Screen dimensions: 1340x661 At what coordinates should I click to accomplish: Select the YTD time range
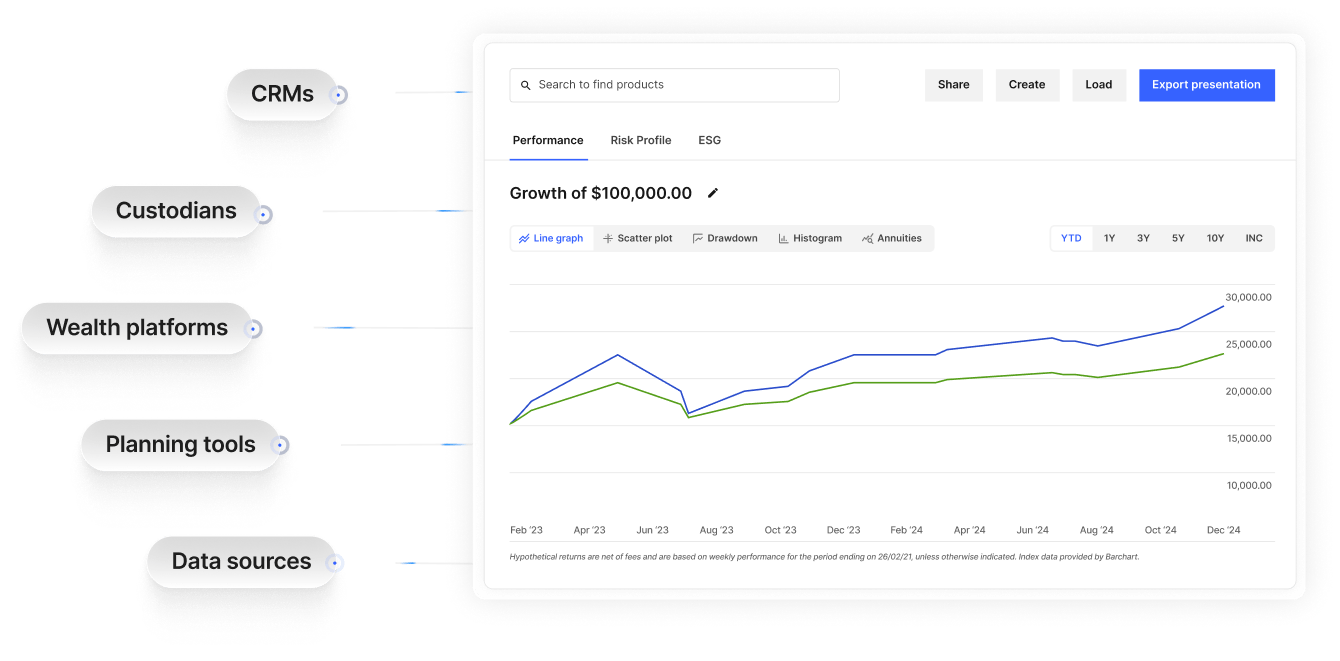(1071, 238)
